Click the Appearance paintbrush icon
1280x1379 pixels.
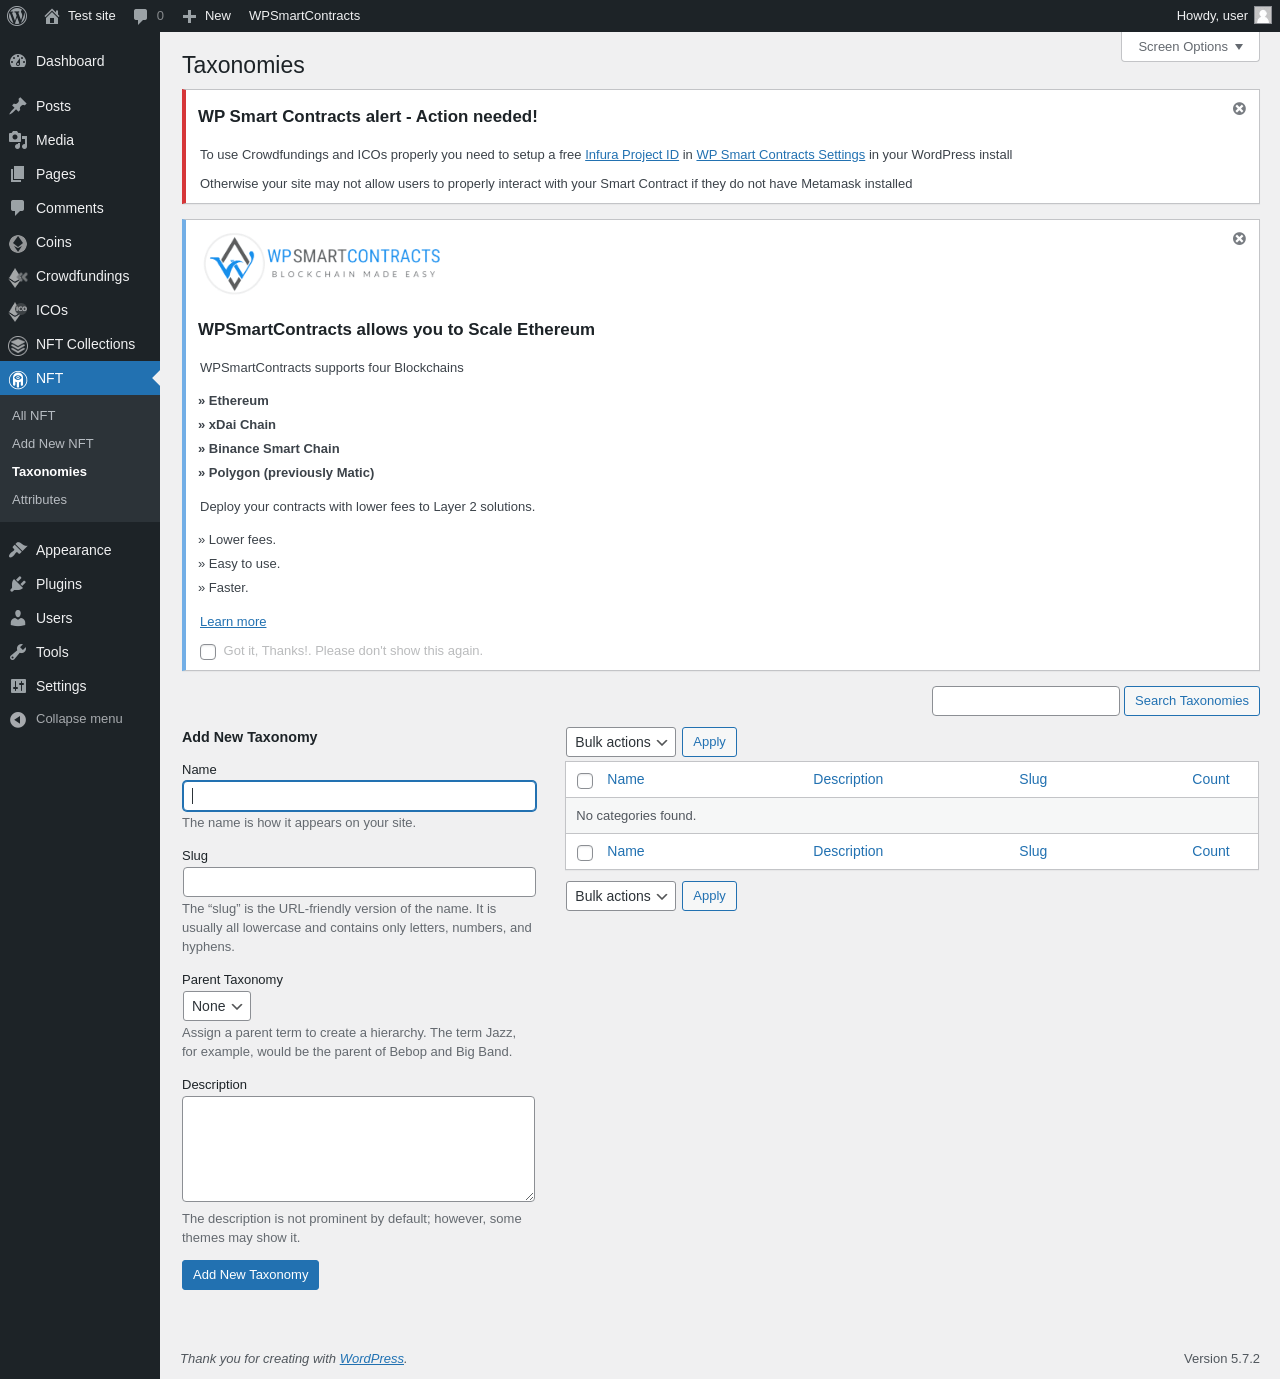18,550
